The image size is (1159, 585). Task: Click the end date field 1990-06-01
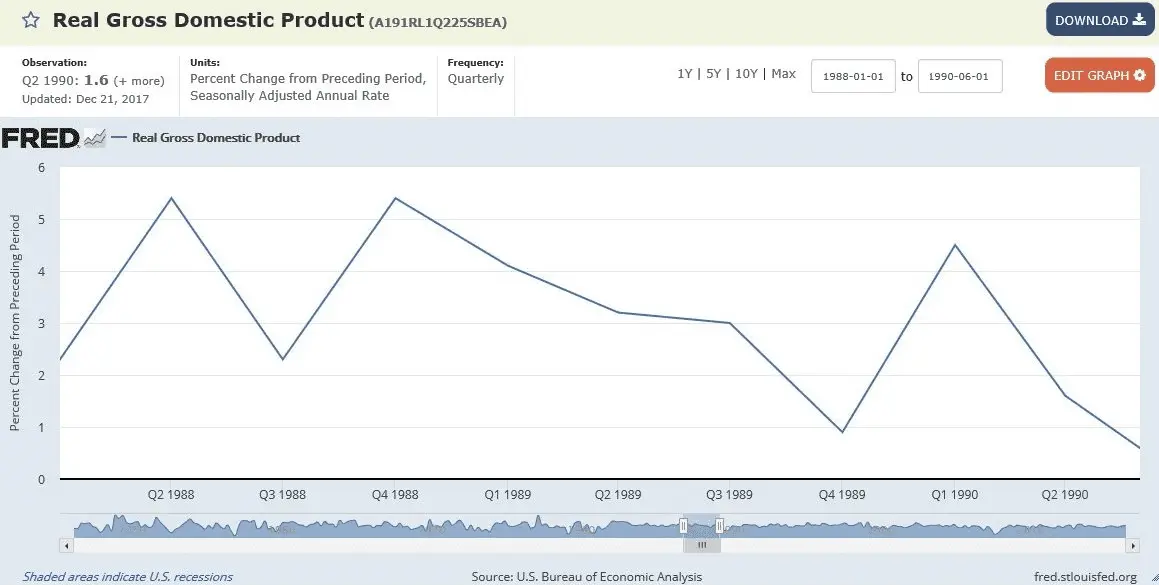coord(959,77)
